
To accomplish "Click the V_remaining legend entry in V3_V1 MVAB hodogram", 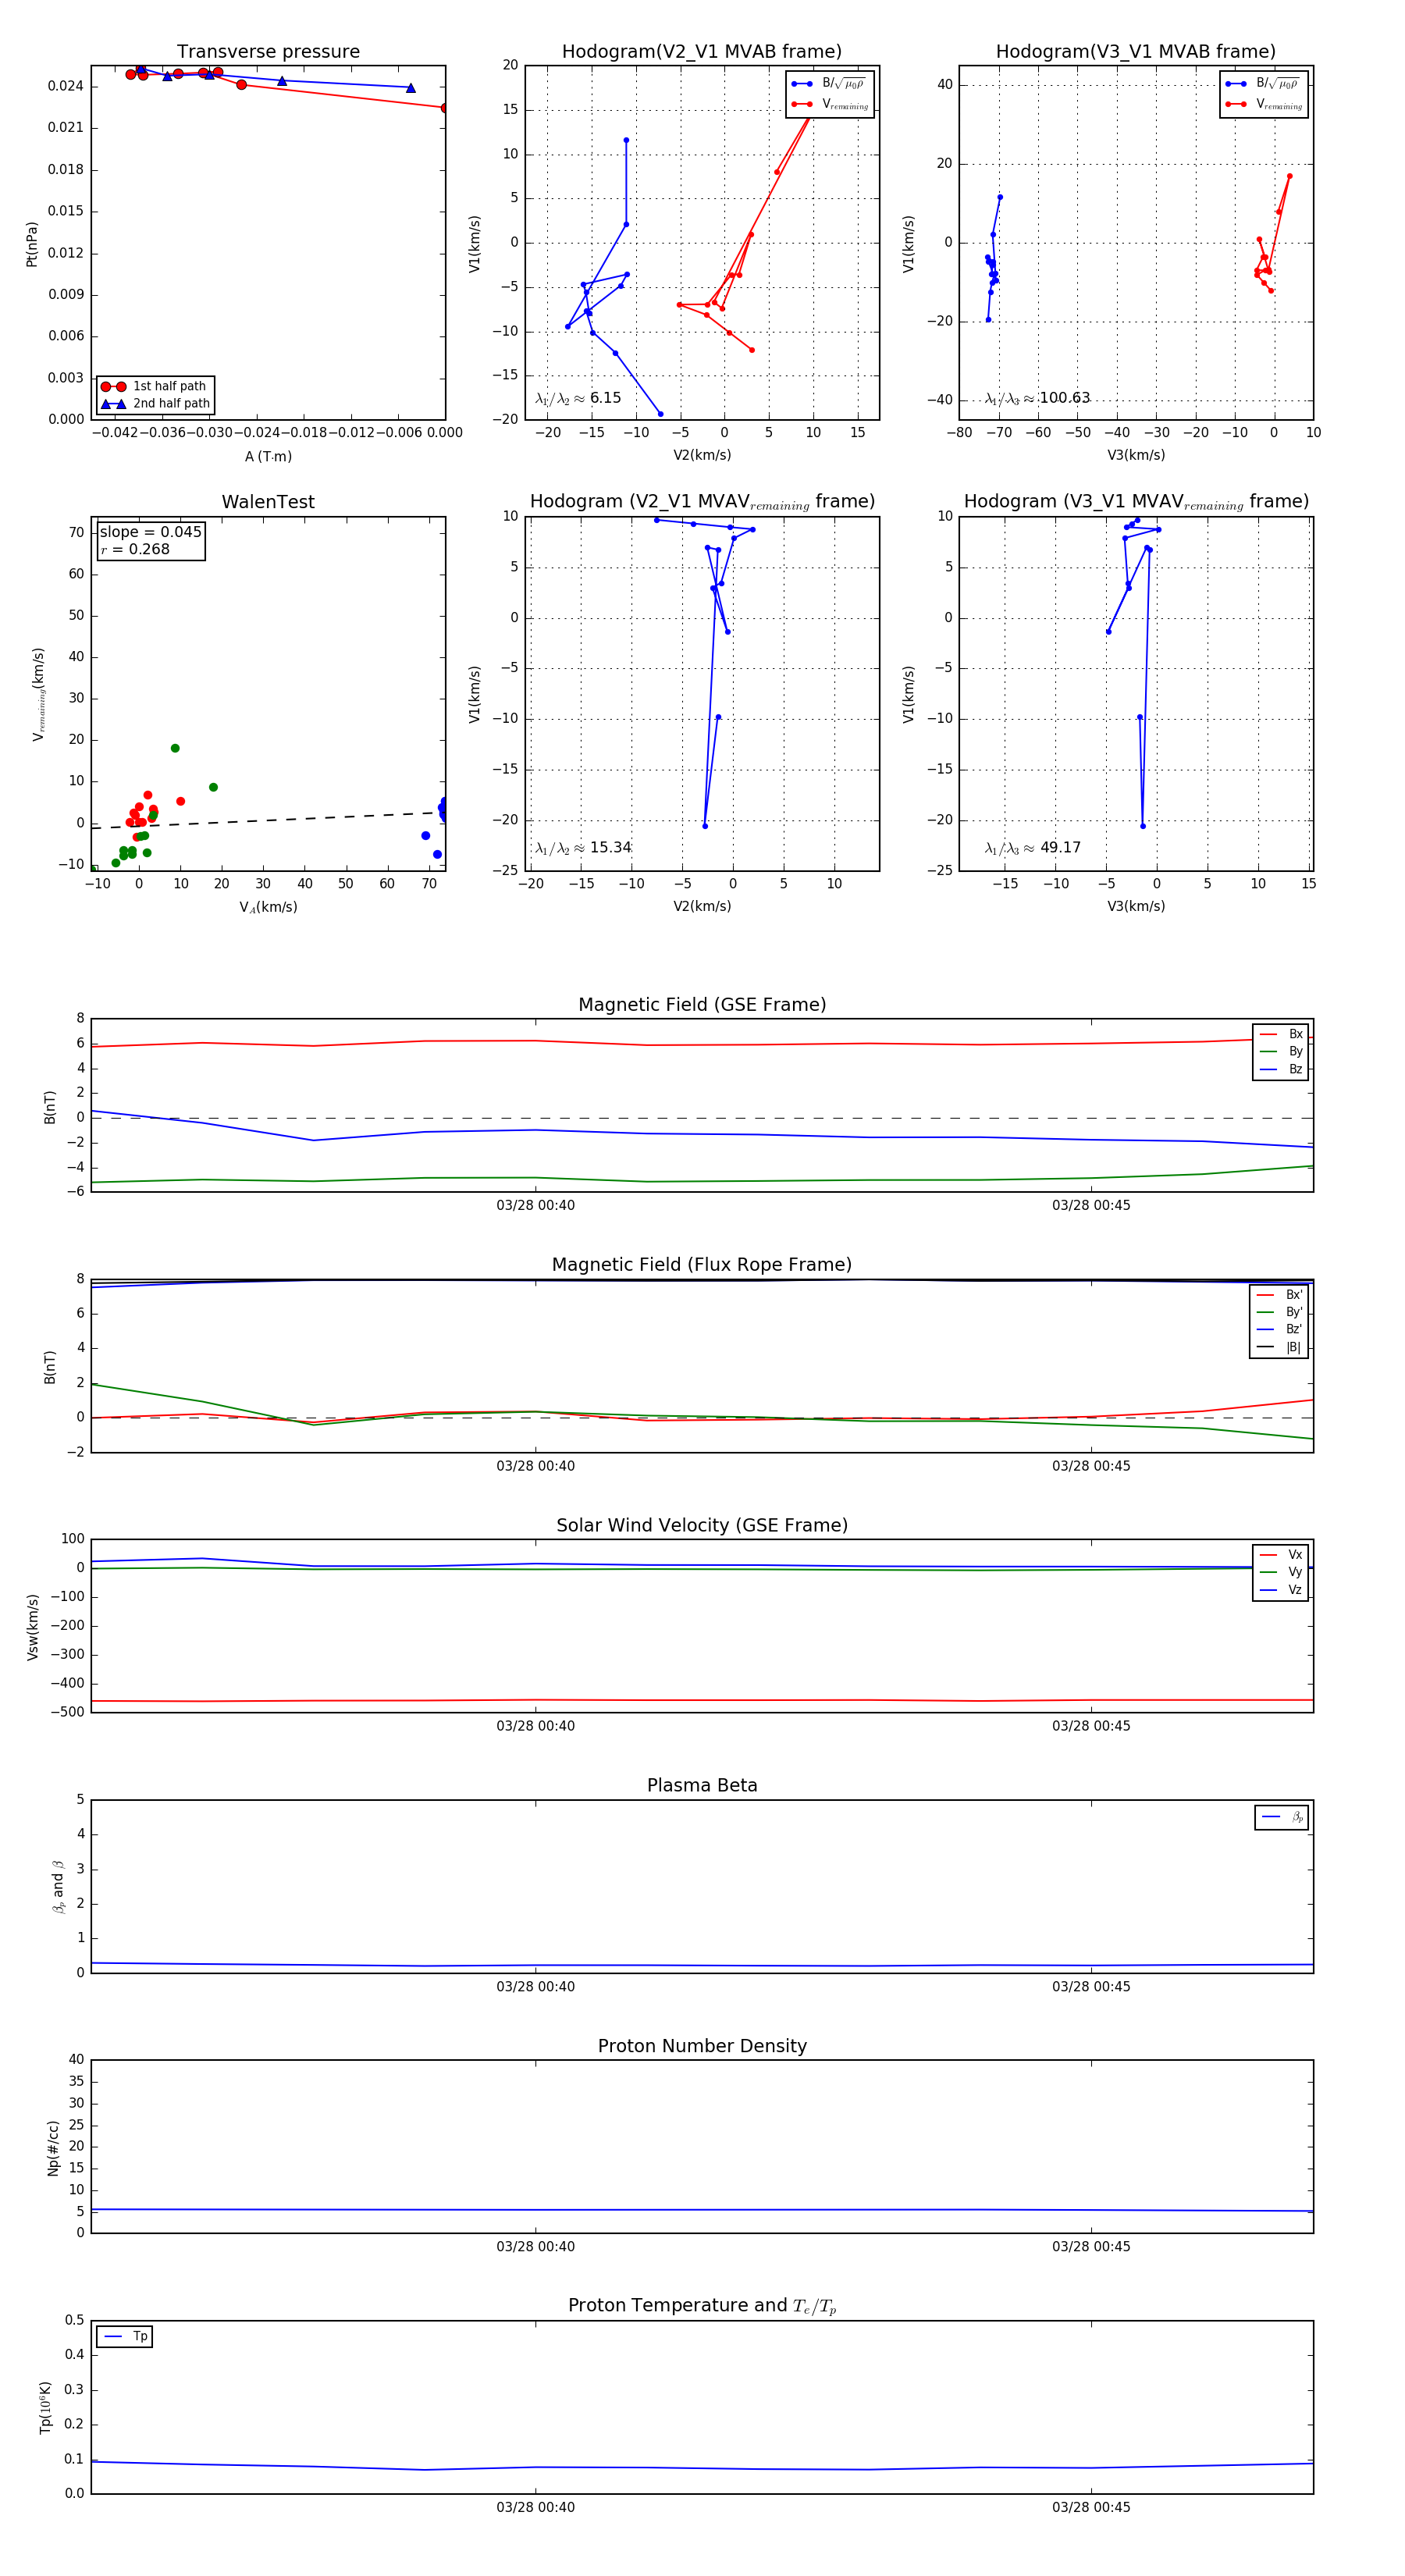I will (x=1264, y=104).
